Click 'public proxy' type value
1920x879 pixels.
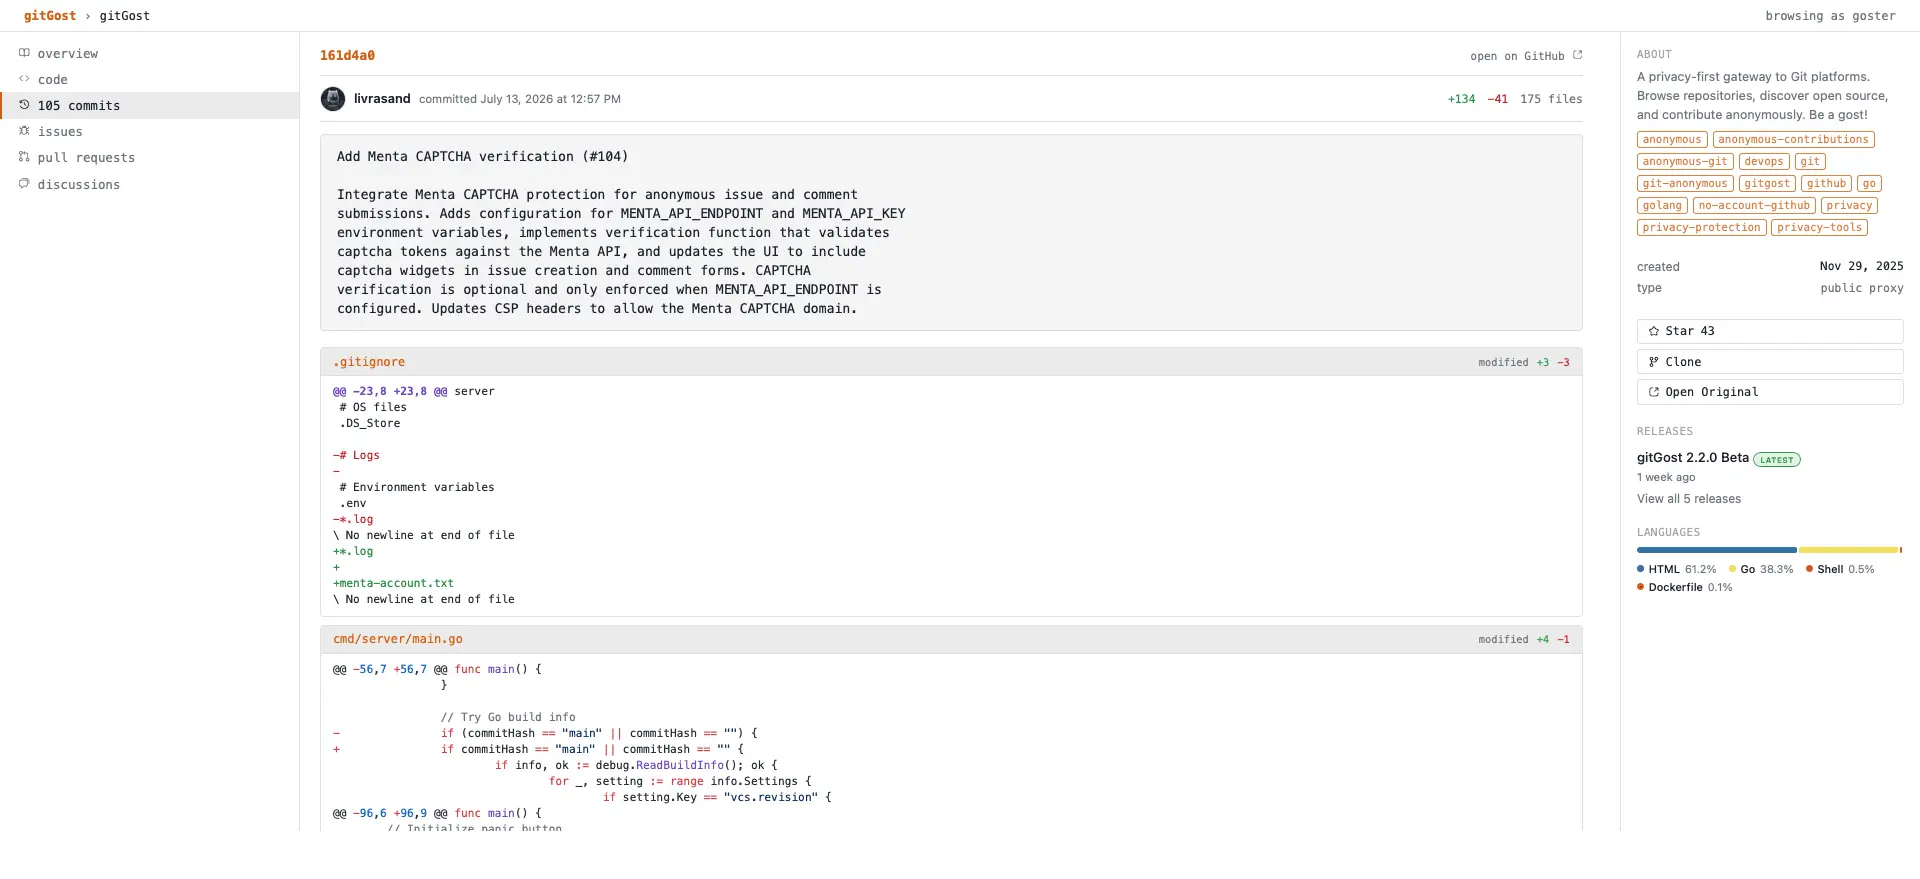[x=1862, y=288]
